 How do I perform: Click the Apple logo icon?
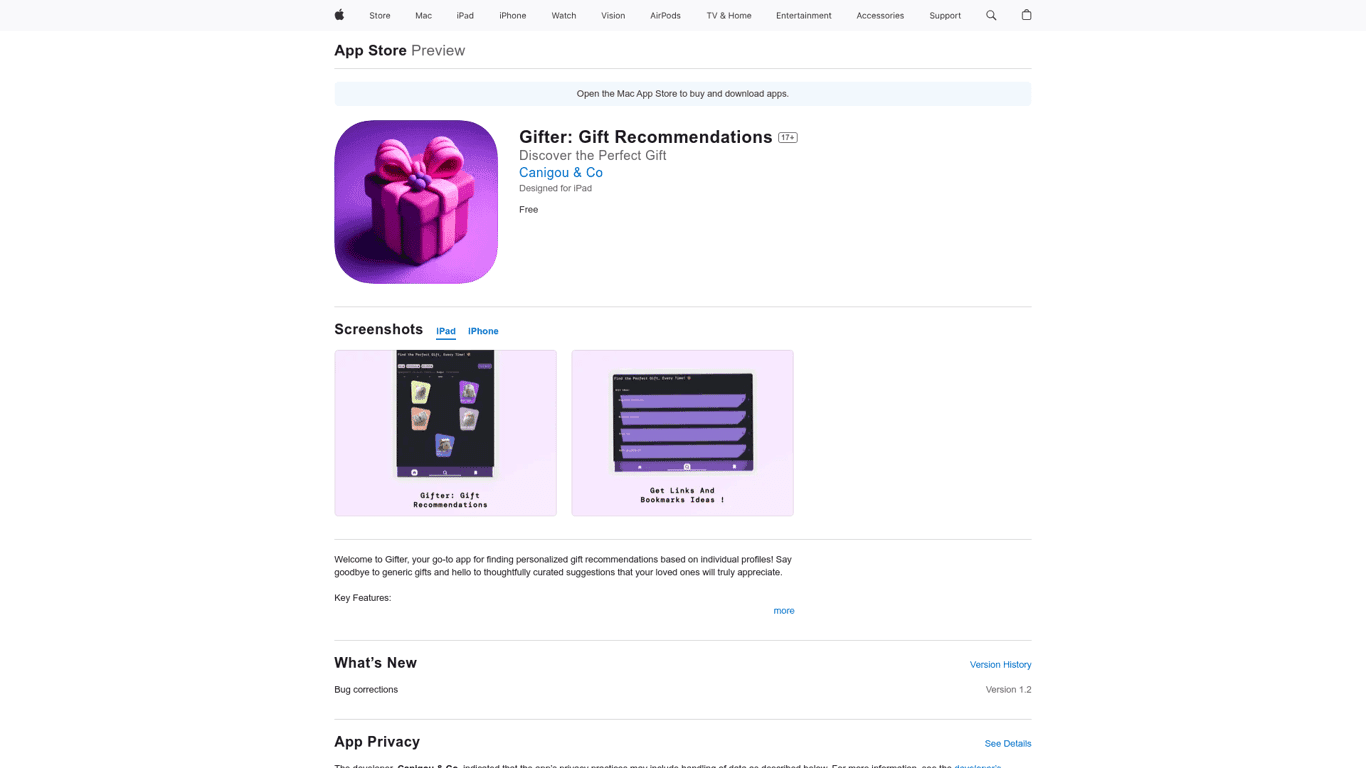click(339, 15)
